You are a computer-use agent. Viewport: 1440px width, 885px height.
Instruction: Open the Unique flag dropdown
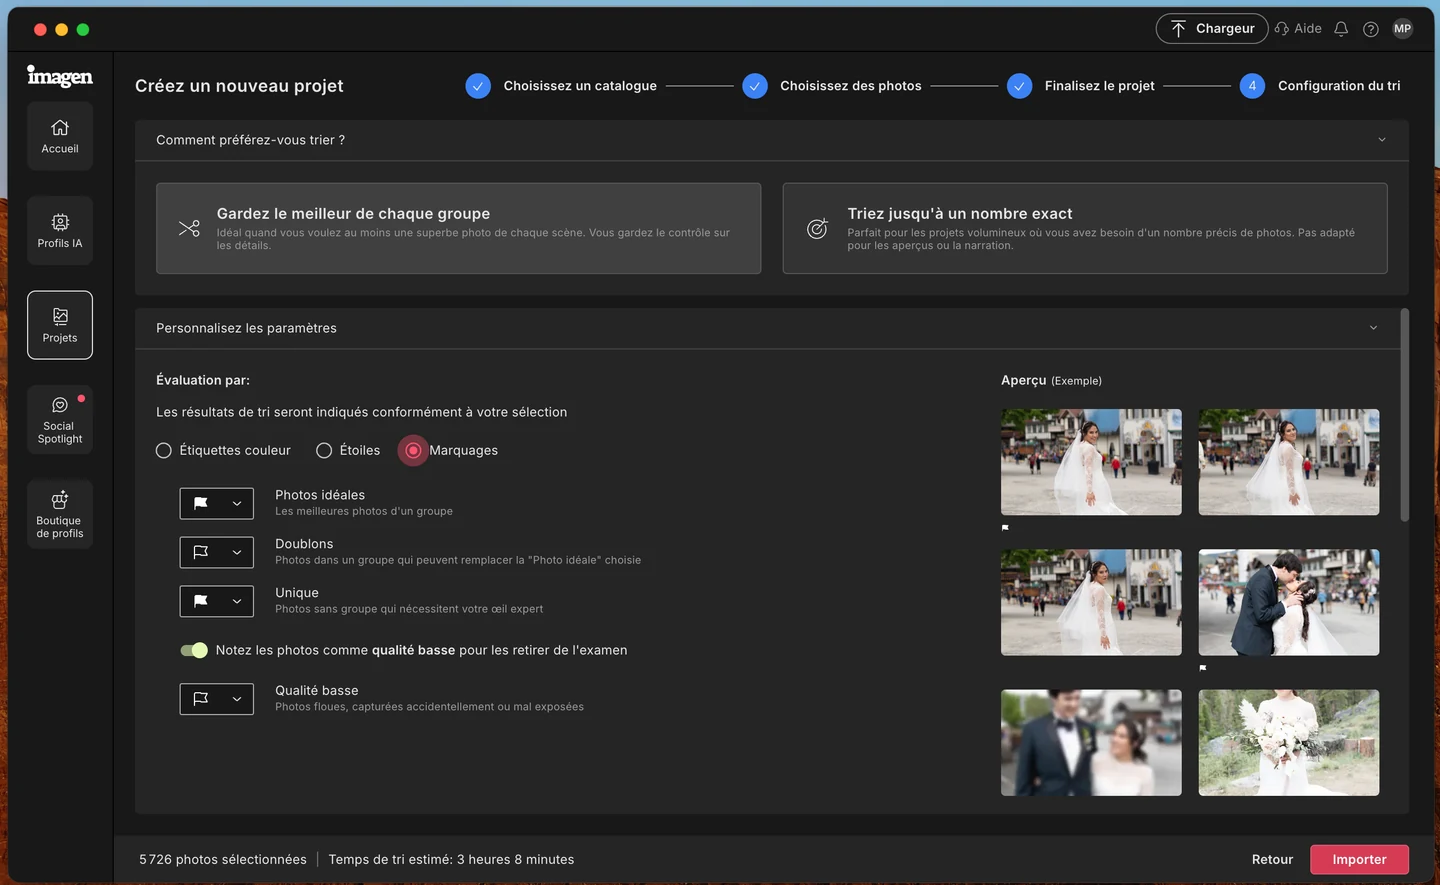point(217,601)
